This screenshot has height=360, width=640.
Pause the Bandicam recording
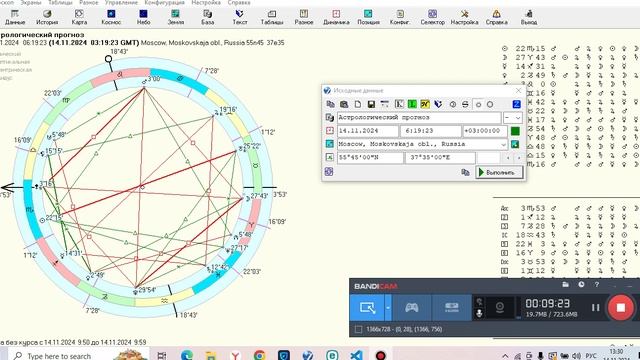click(596, 307)
